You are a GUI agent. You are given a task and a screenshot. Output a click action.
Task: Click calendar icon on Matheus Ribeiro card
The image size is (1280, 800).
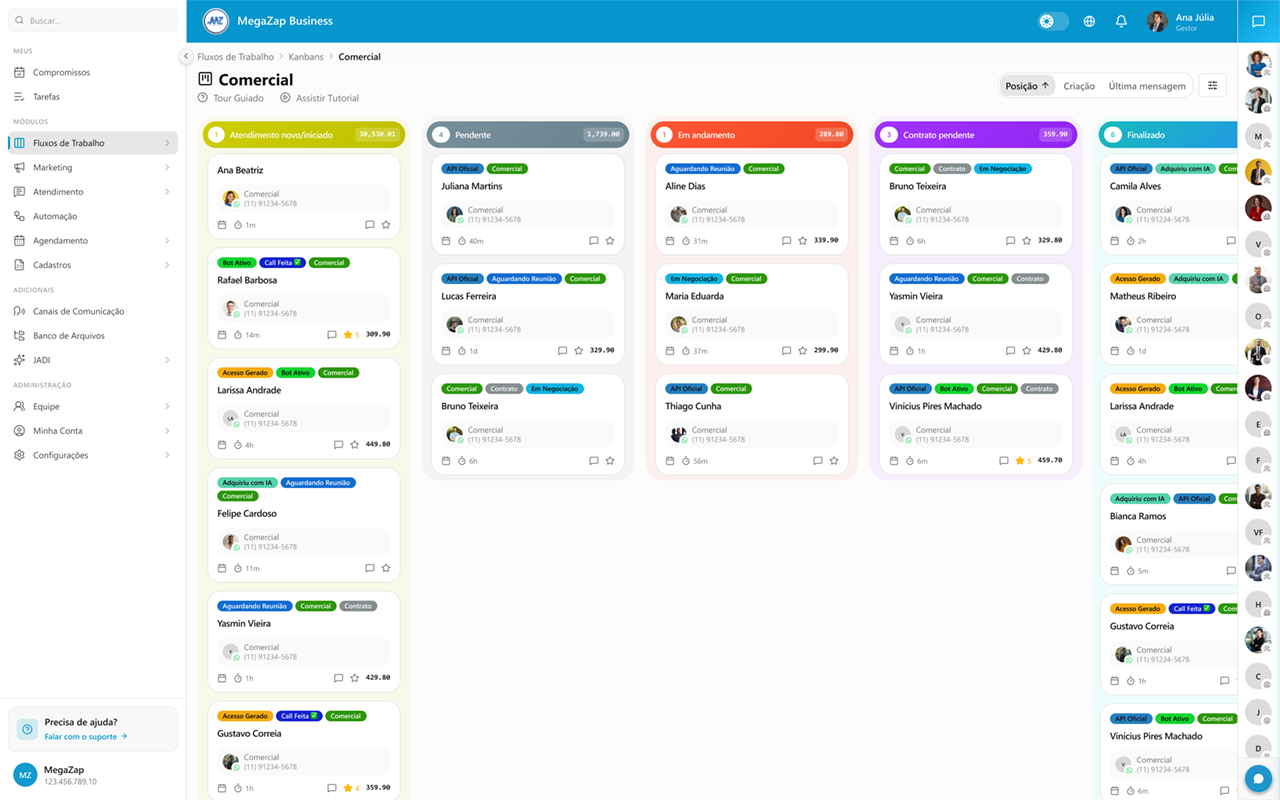pos(1114,351)
